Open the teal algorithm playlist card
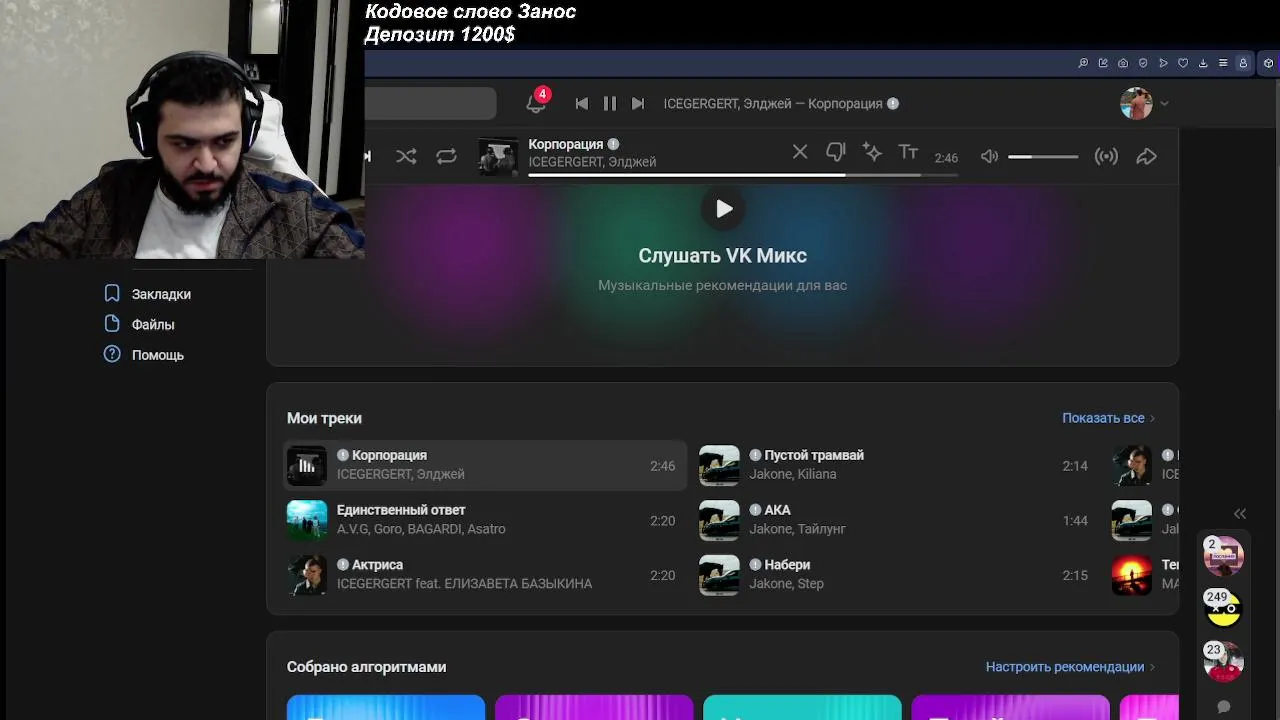This screenshot has height=720, width=1280. [802, 707]
